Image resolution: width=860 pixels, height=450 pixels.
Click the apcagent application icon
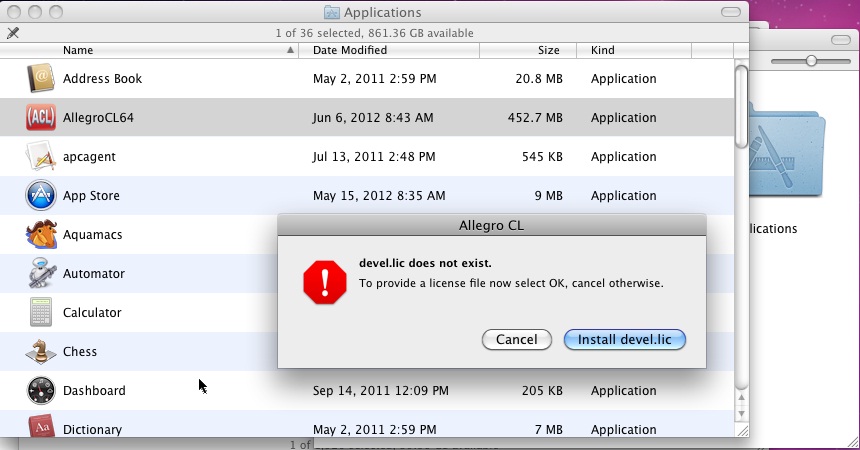(40, 156)
